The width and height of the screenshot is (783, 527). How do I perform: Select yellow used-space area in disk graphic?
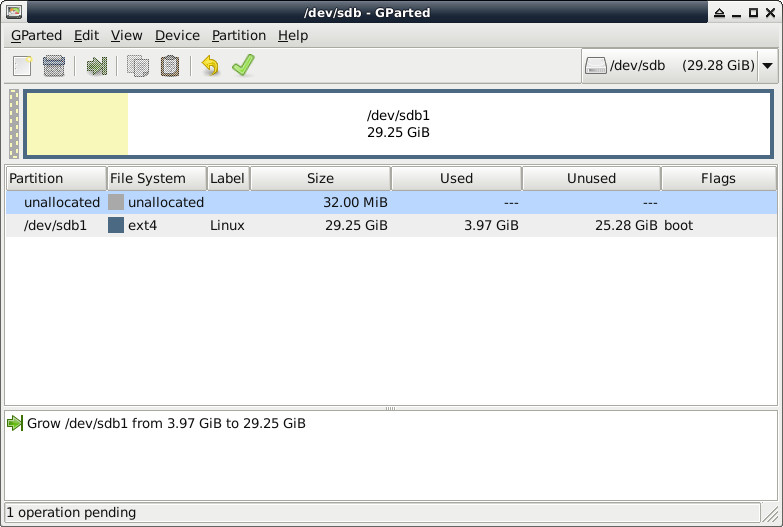(77, 124)
